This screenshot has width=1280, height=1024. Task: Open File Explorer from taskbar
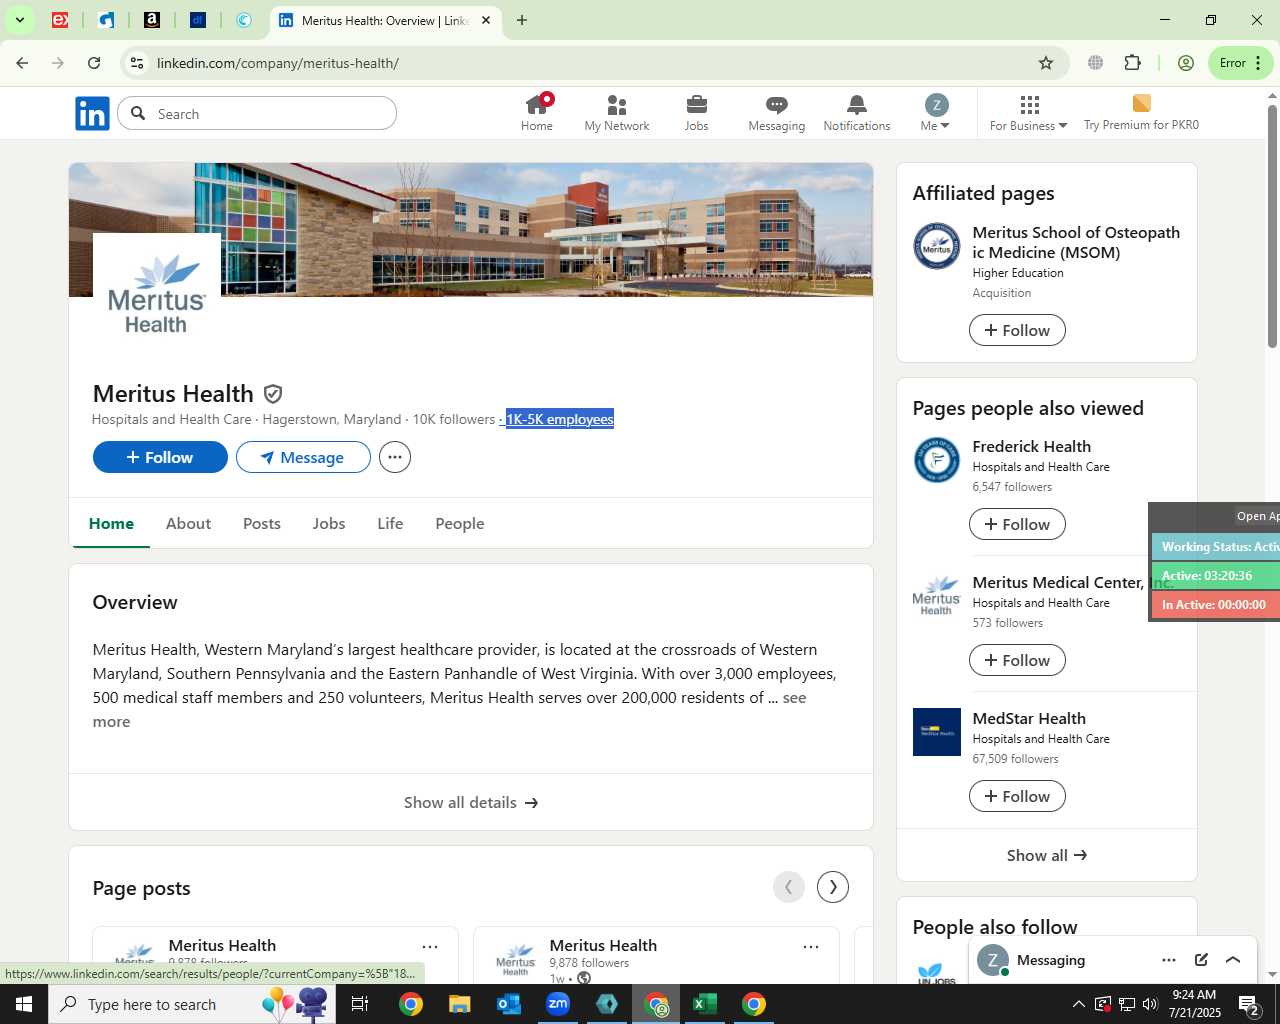click(x=460, y=1004)
